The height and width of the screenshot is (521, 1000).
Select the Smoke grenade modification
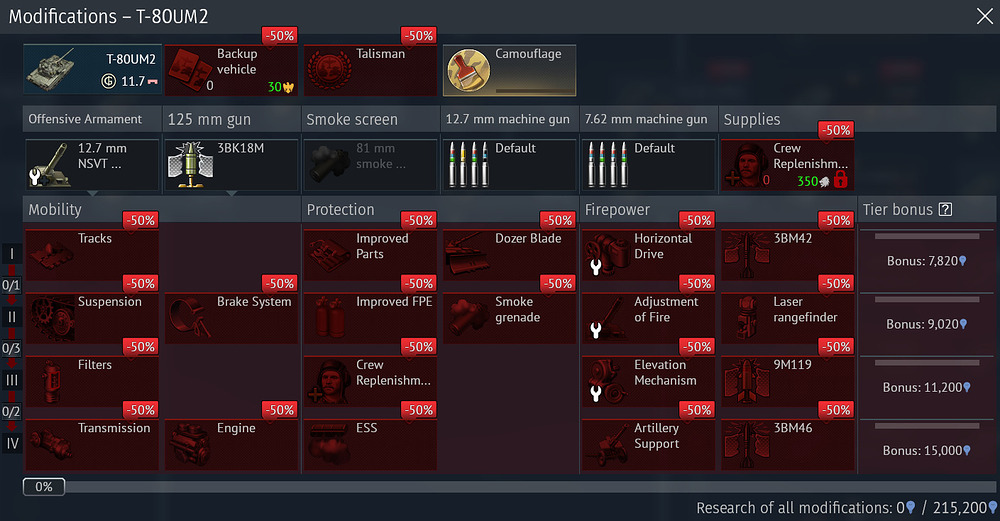tap(509, 318)
